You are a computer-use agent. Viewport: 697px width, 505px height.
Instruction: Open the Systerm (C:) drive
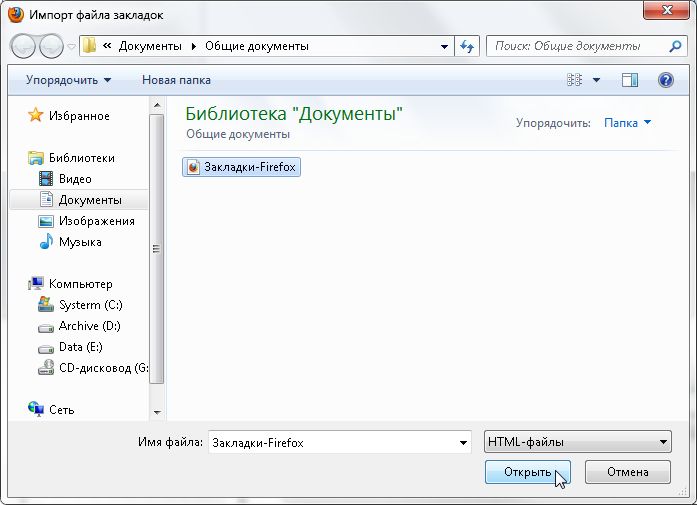[x=90, y=305]
